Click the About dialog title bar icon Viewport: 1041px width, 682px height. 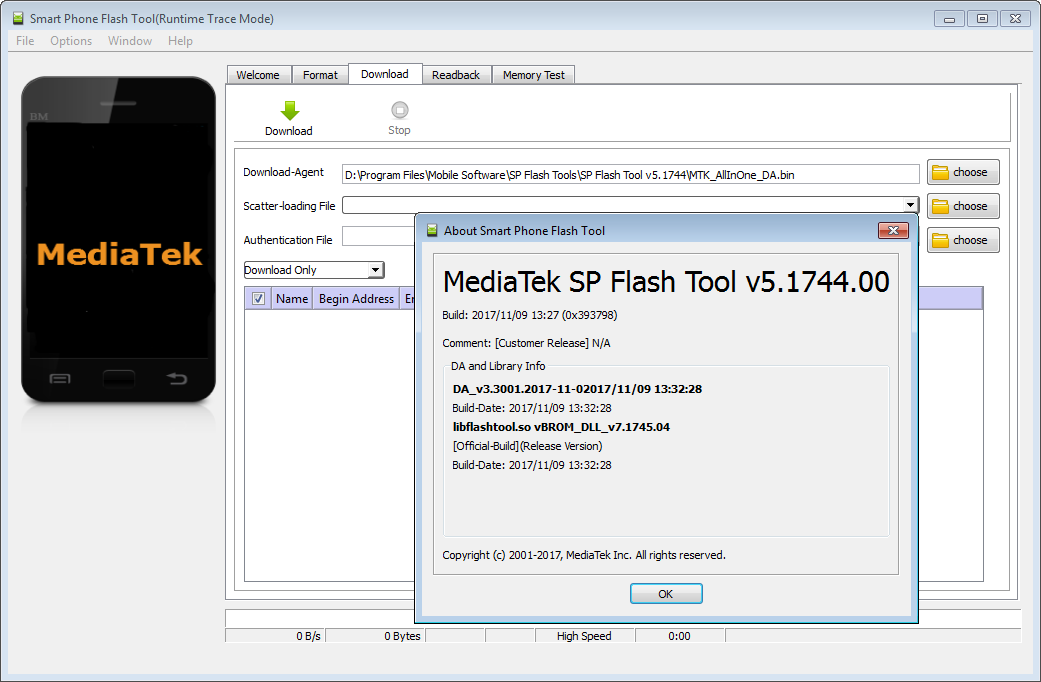click(432, 230)
